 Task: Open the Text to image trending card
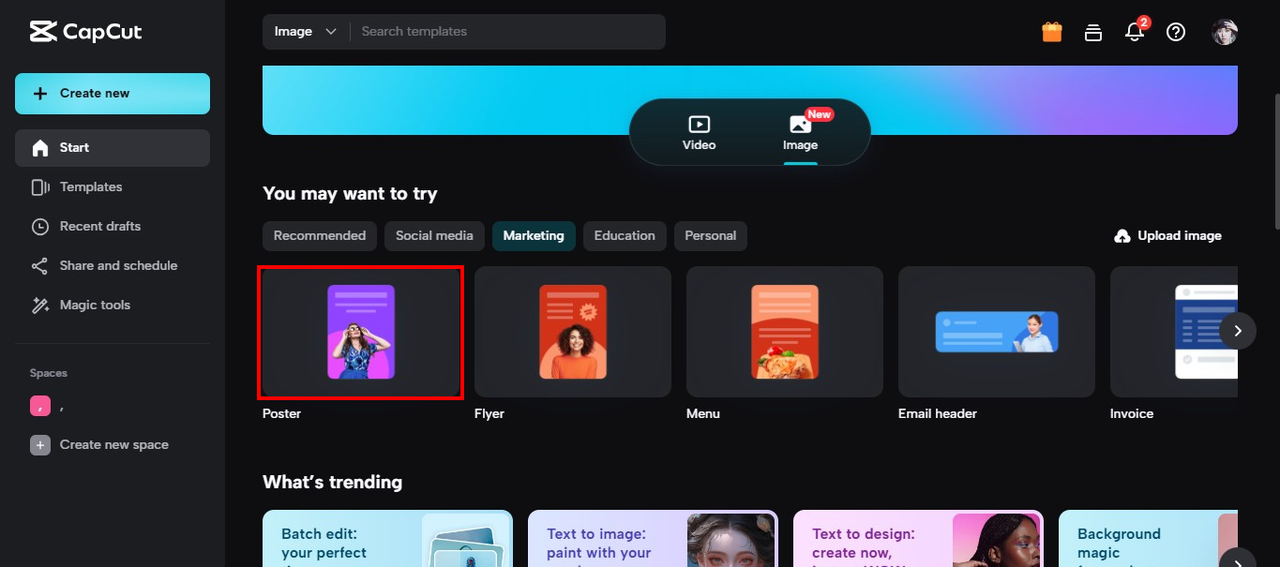(x=653, y=539)
